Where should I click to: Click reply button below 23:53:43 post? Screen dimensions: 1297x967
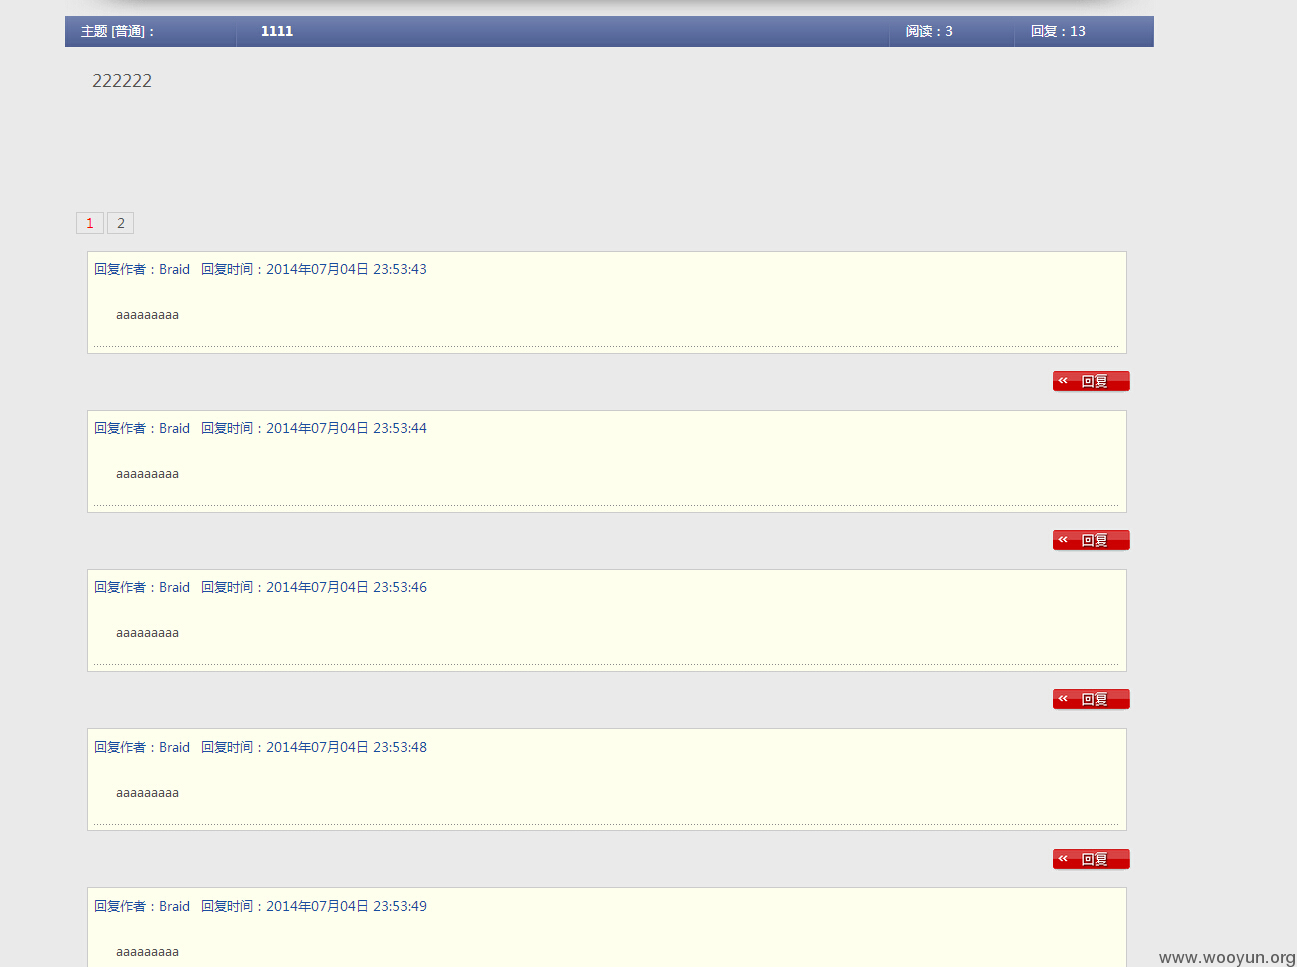point(1091,381)
